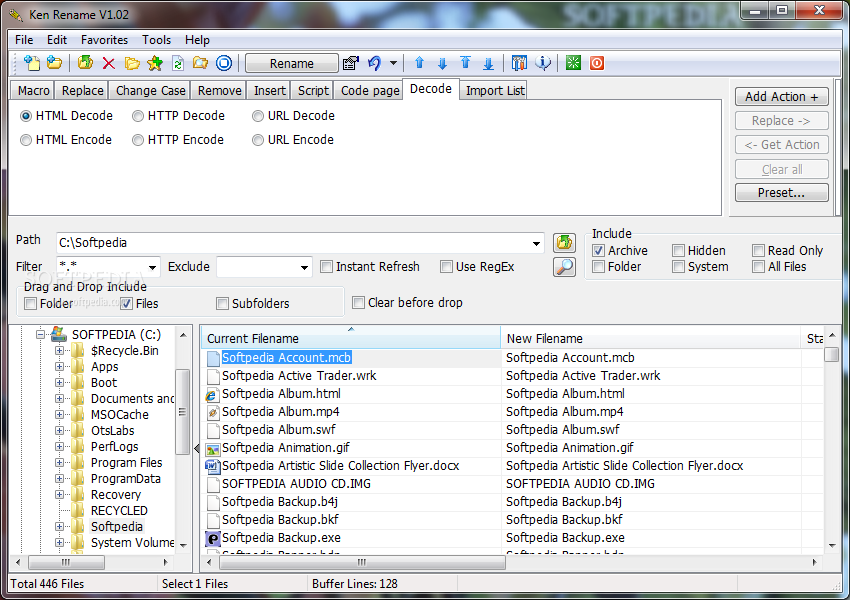Uncheck the Archive include checkbox
This screenshot has height=600, width=850.
(598, 250)
